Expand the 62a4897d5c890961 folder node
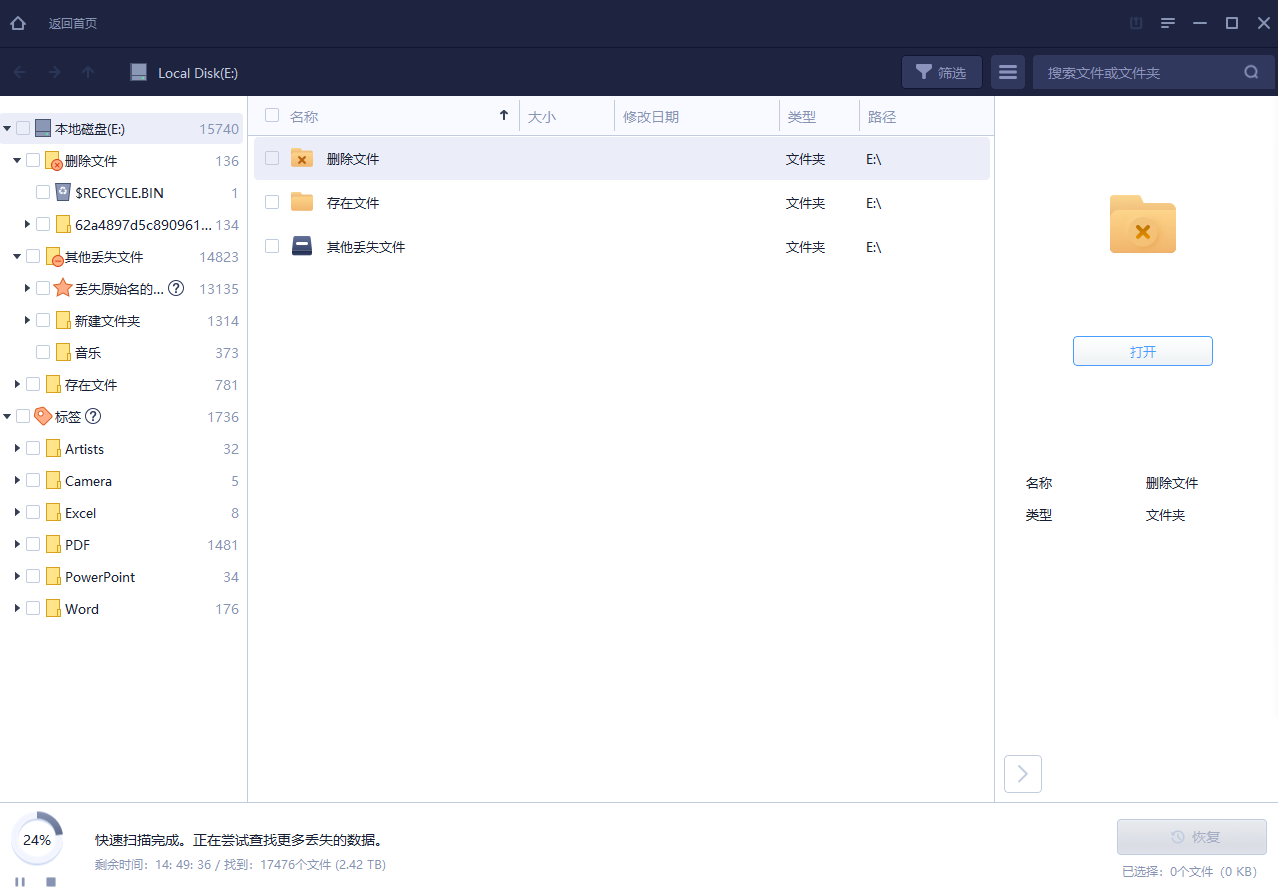 point(28,224)
